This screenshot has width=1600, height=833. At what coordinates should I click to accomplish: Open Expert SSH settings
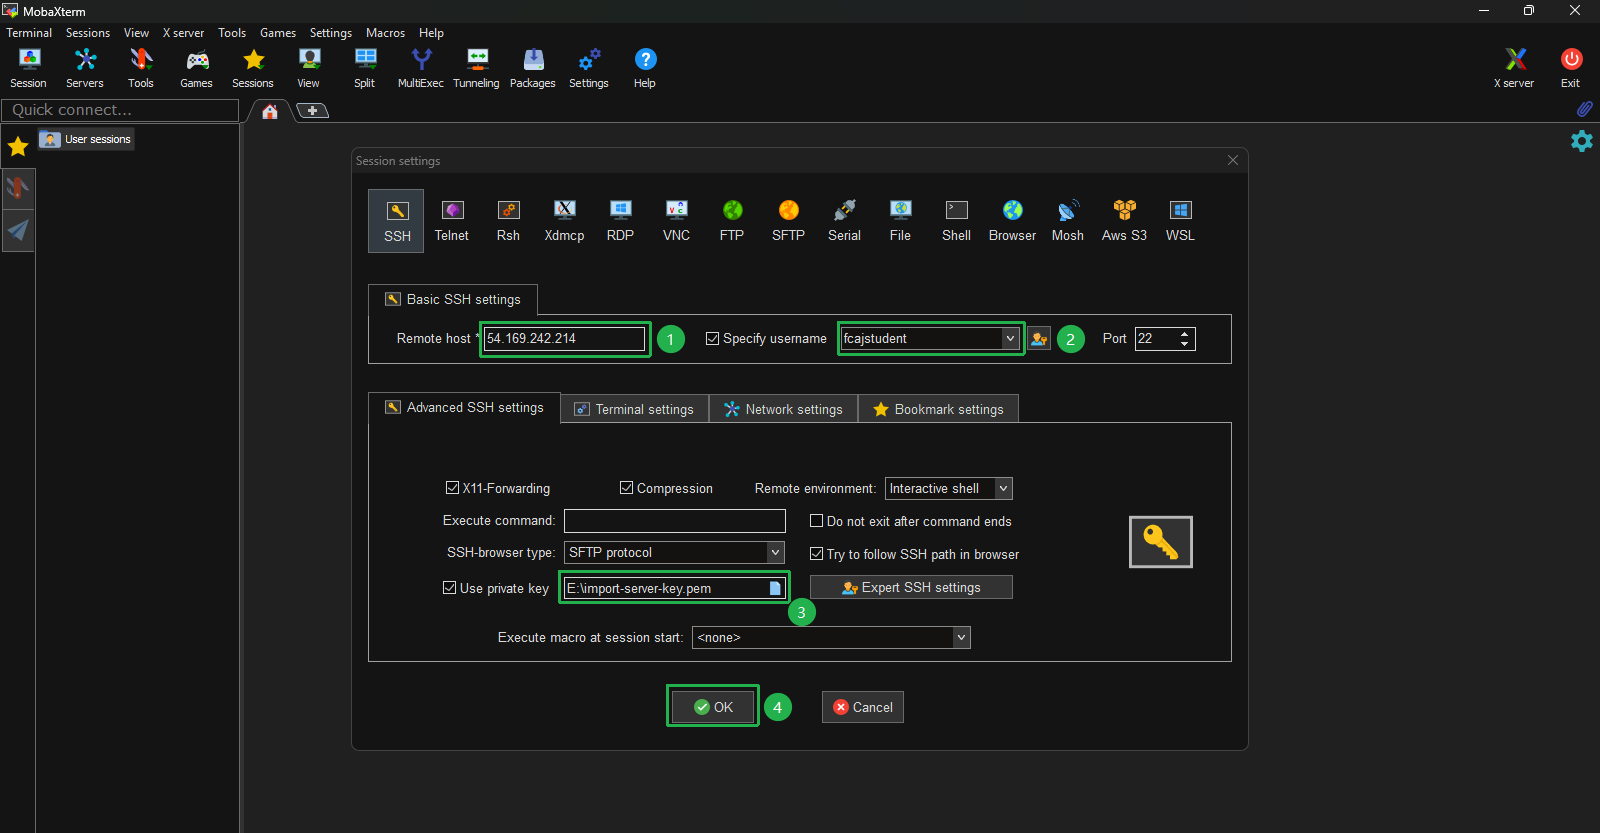point(911,588)
